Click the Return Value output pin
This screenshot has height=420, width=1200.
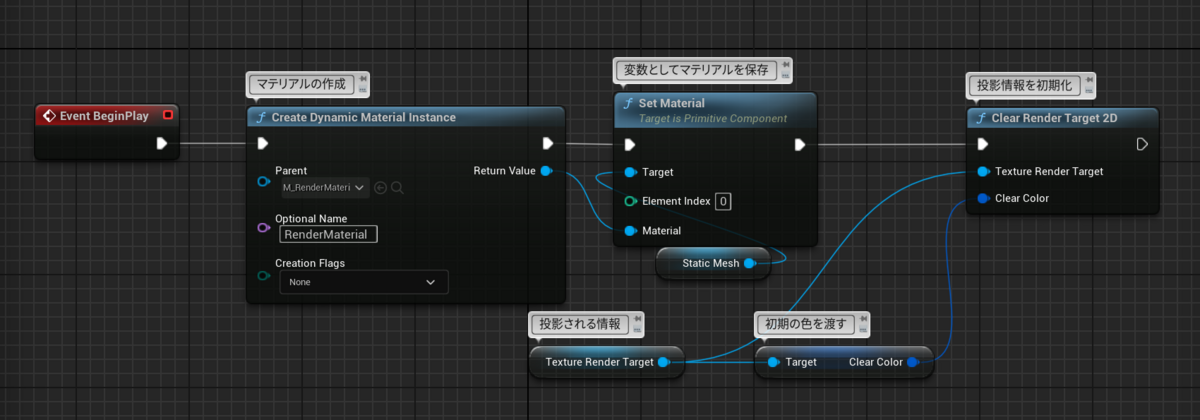(x=546, y=171)
